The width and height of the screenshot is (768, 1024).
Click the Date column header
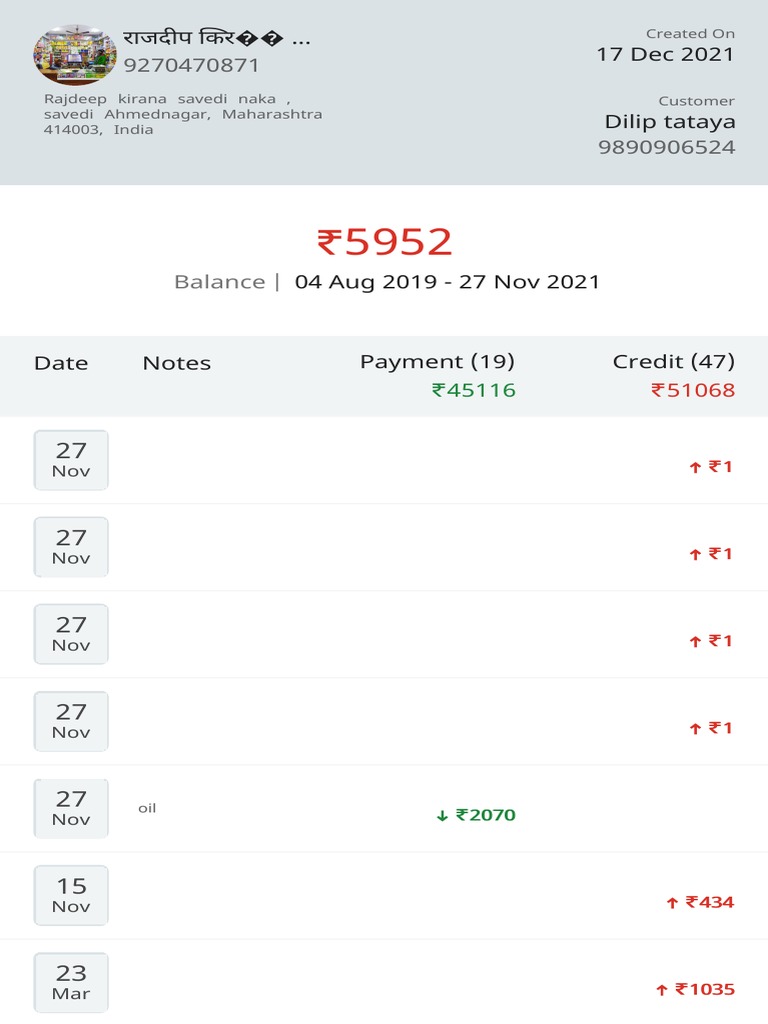click(x=61, y=363)
